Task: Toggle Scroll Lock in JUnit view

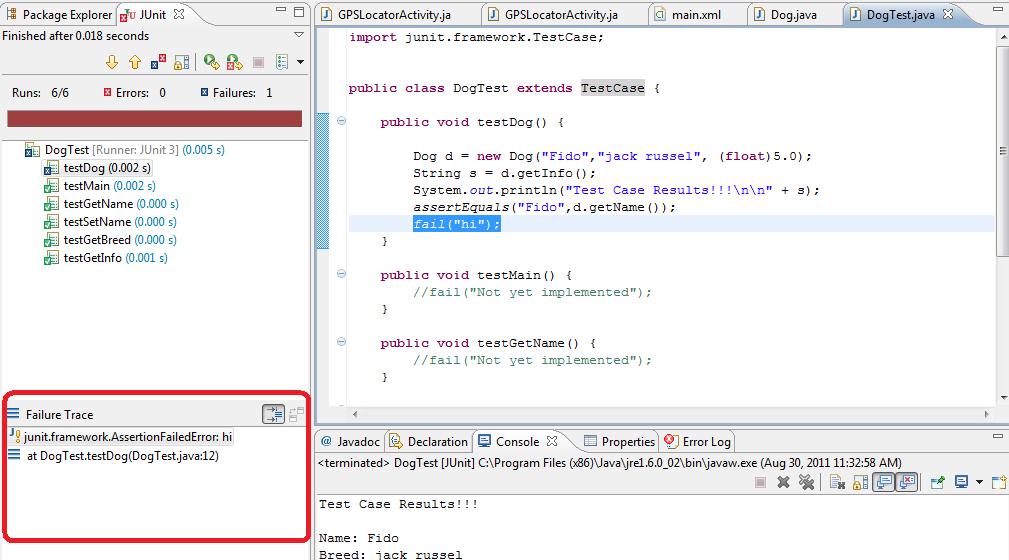Action: (x=181, y=62)
